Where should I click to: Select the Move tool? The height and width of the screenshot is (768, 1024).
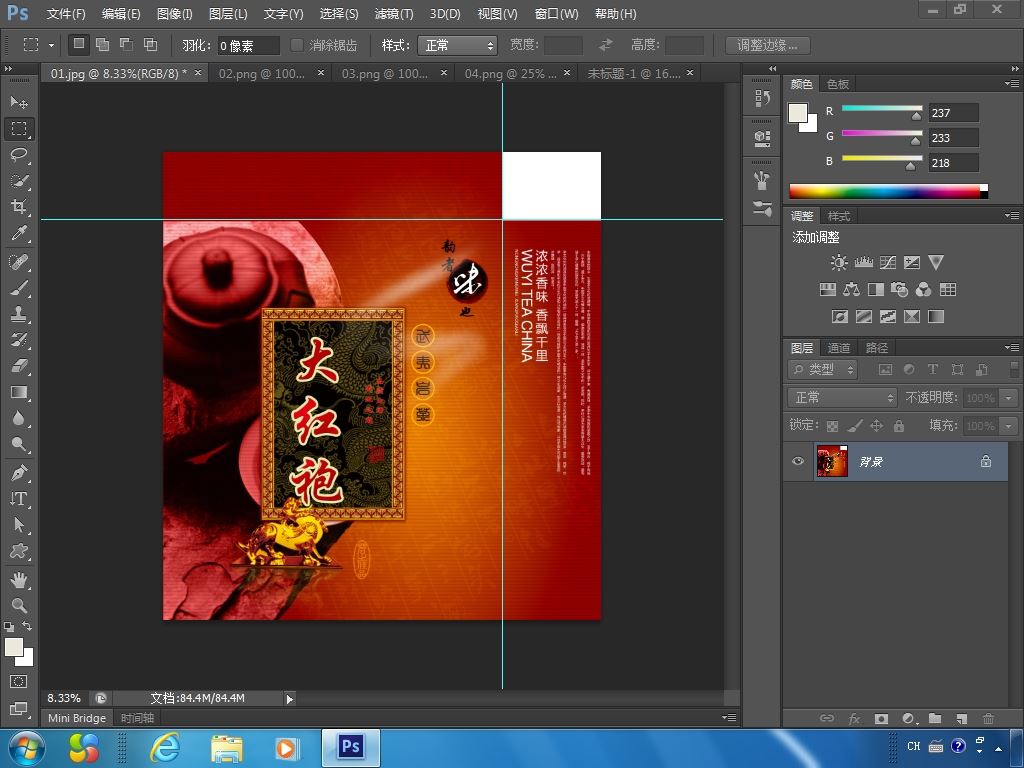tap(19, 102)
